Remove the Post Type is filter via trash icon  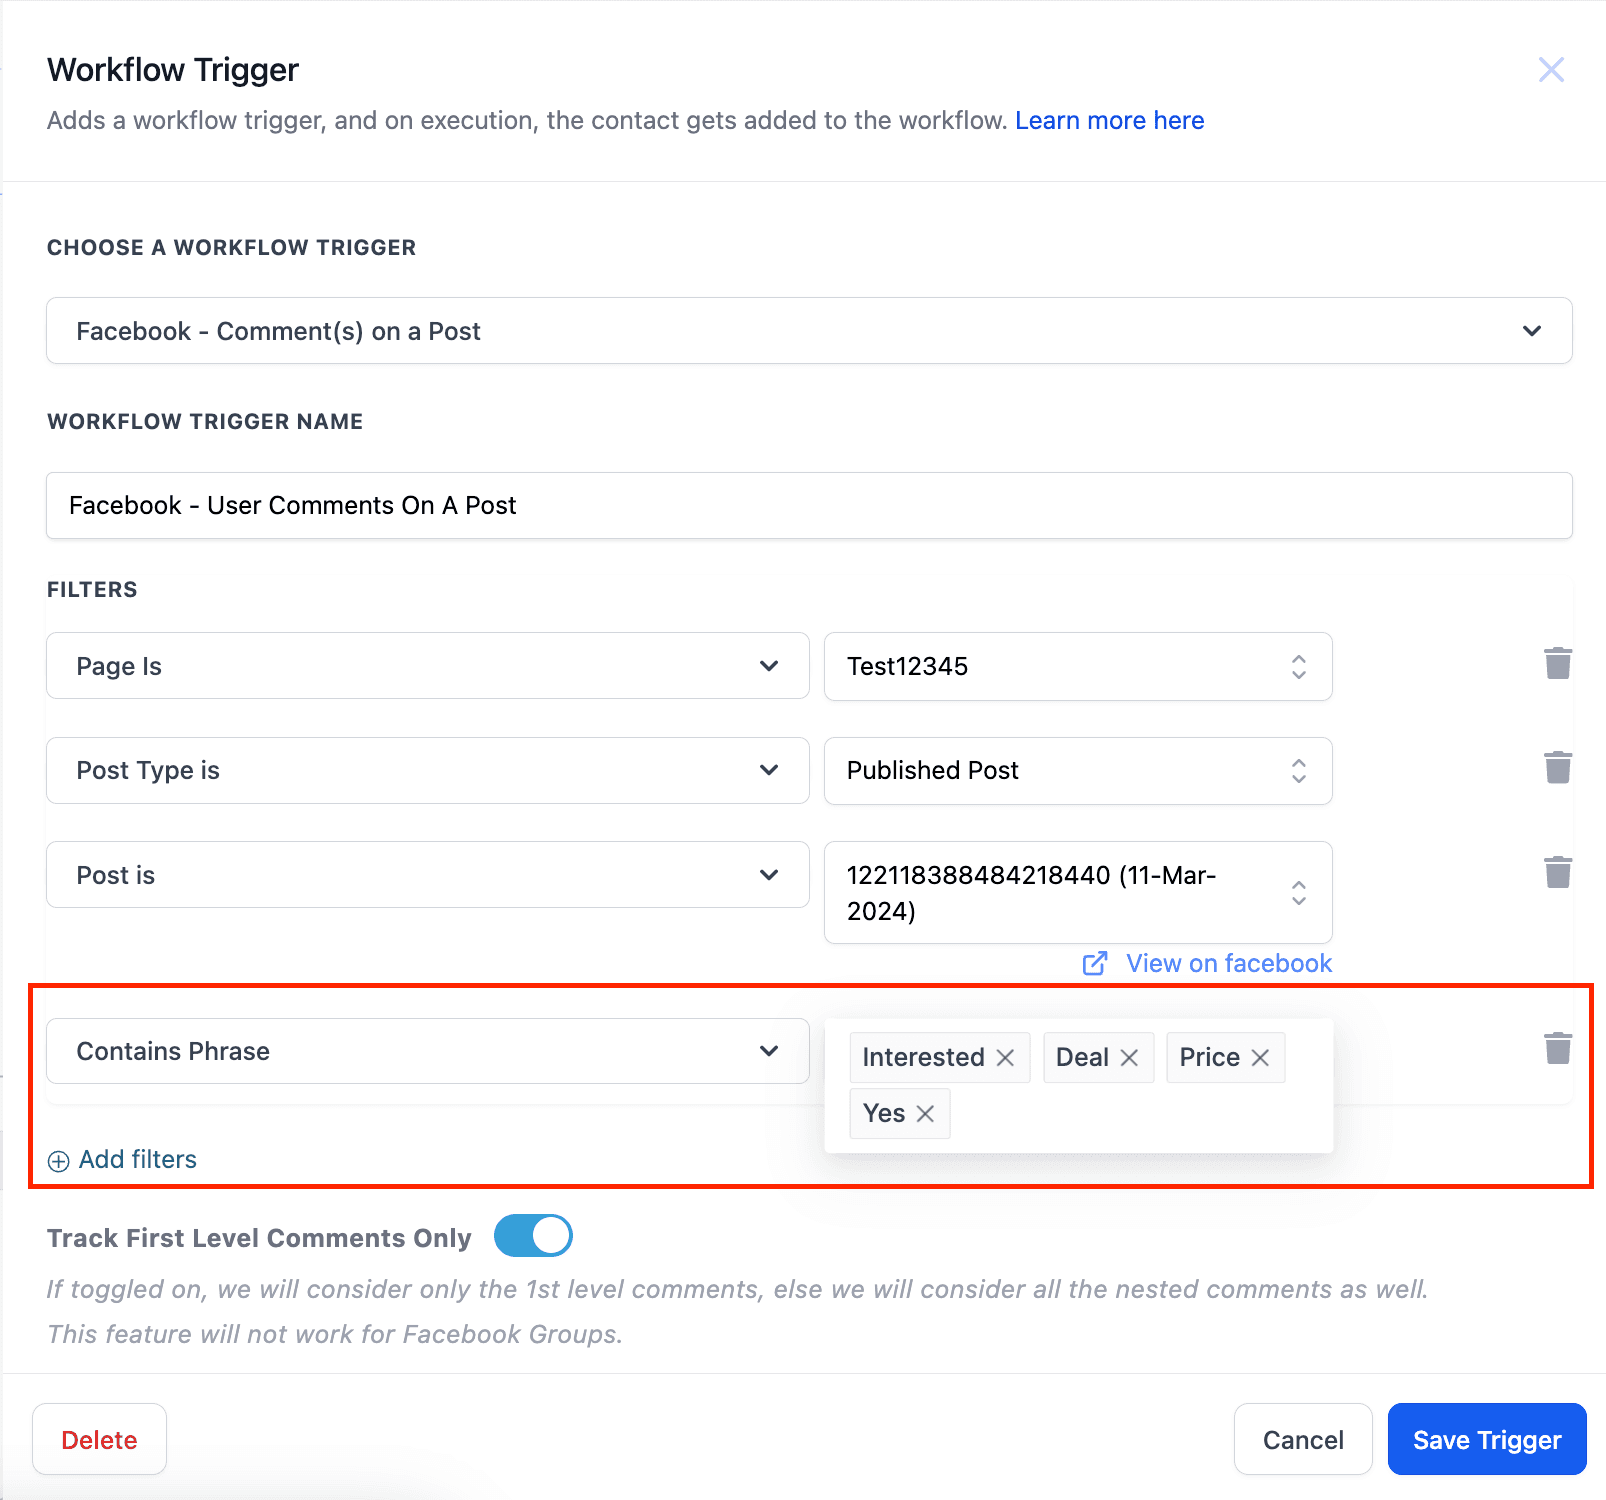[1558, 767]
